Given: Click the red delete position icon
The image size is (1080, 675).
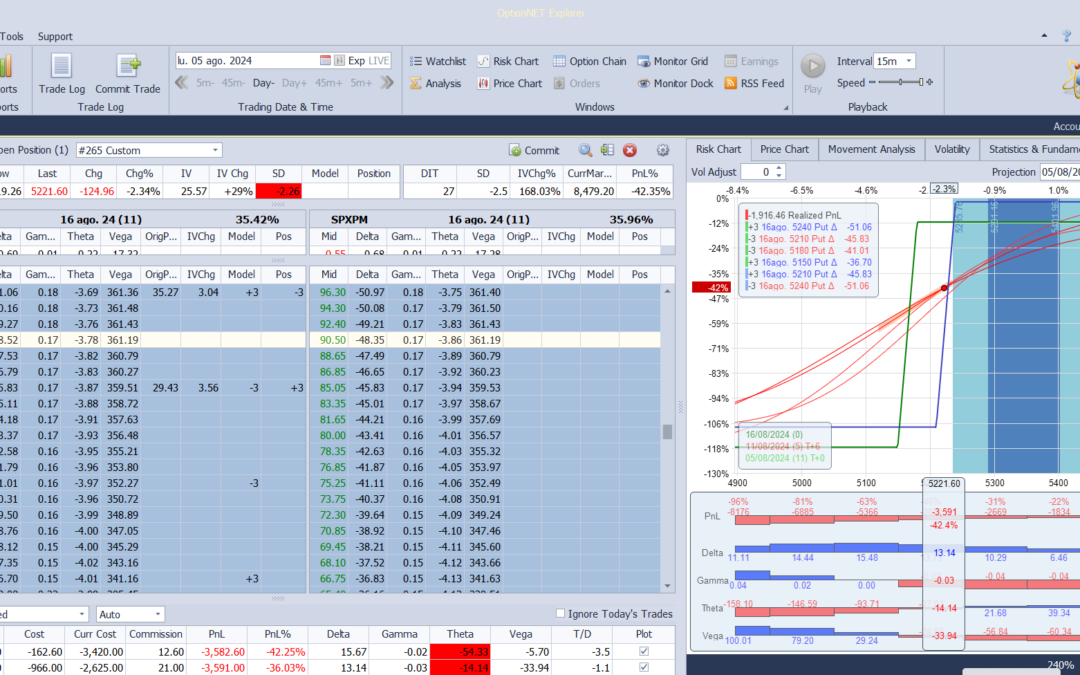Looking at the screenshot, I should (630, 150).
